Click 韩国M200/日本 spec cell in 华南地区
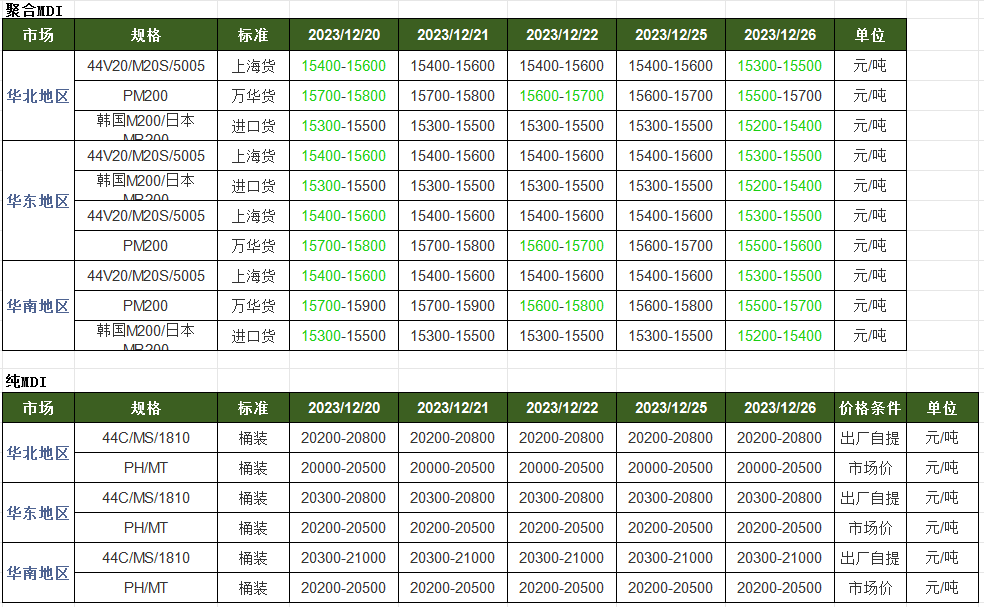This screenshot has width=984, height=607. (x=146, y=336)
